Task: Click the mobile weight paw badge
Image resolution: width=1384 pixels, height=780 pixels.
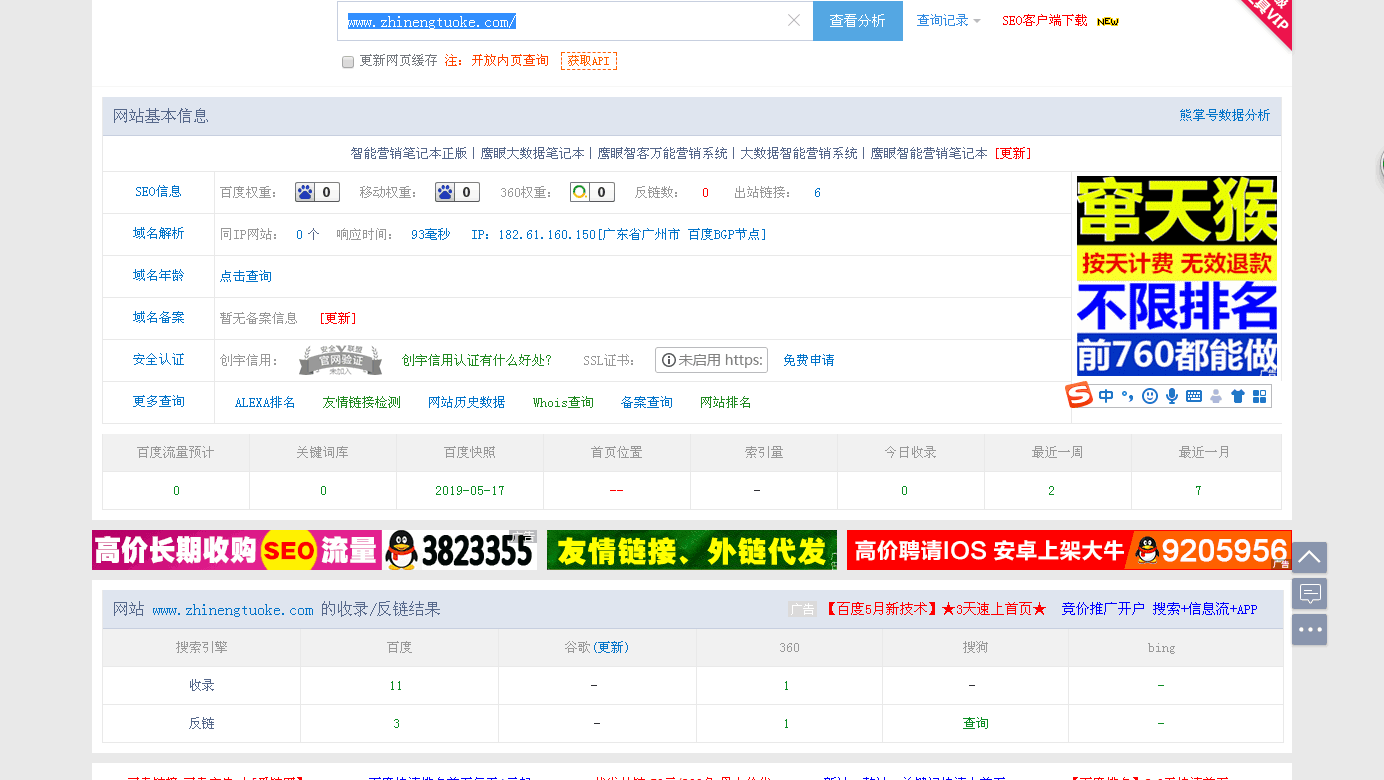Action: click(x=457, y=192)
